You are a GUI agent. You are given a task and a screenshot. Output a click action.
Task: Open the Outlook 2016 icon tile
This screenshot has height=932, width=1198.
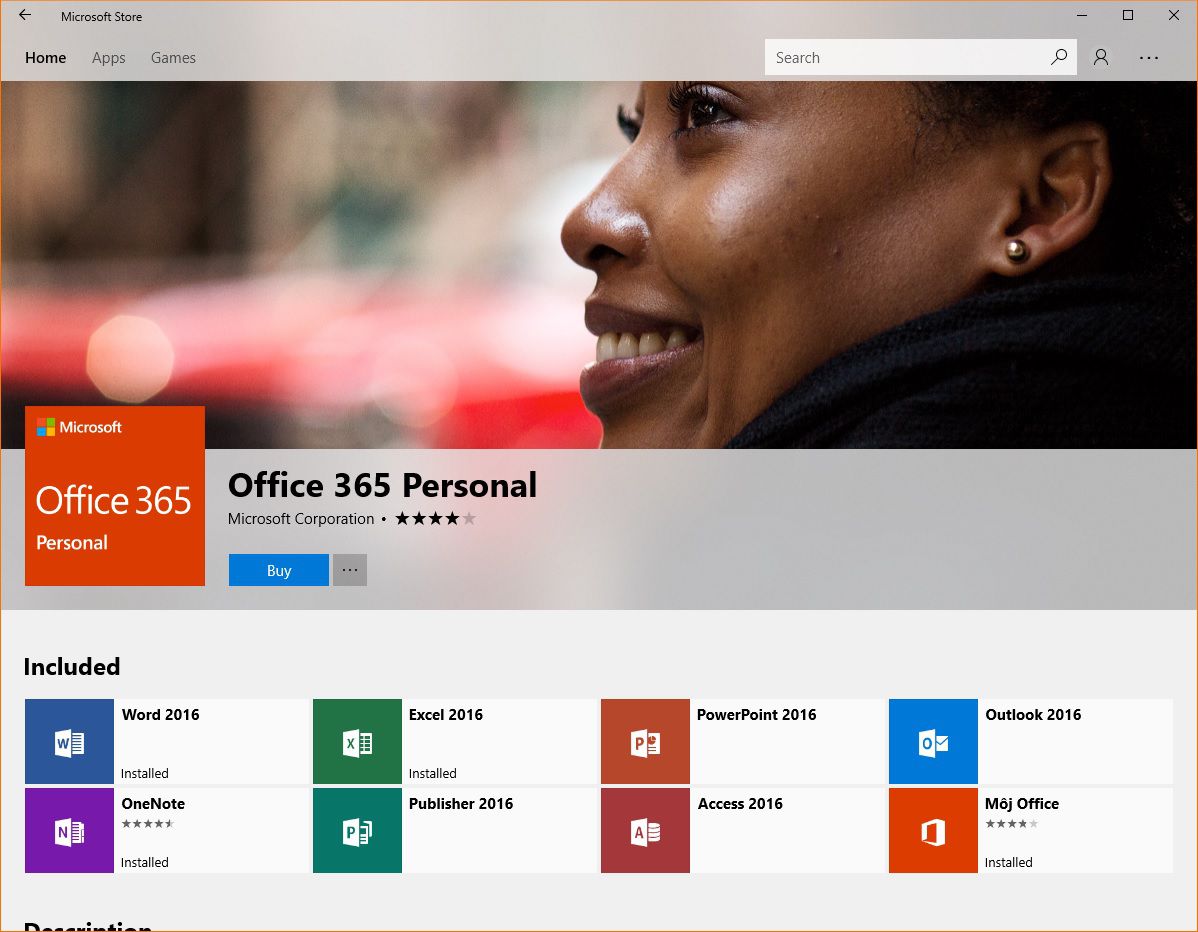tap(934, 742)
